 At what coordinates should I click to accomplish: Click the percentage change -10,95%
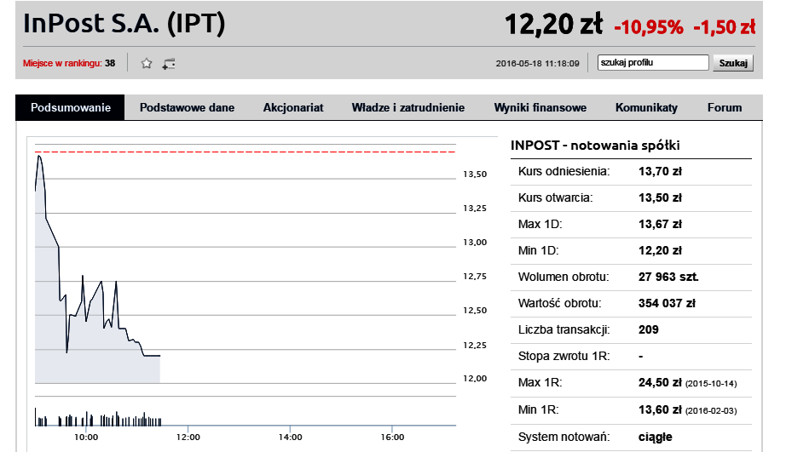(648, 27)
